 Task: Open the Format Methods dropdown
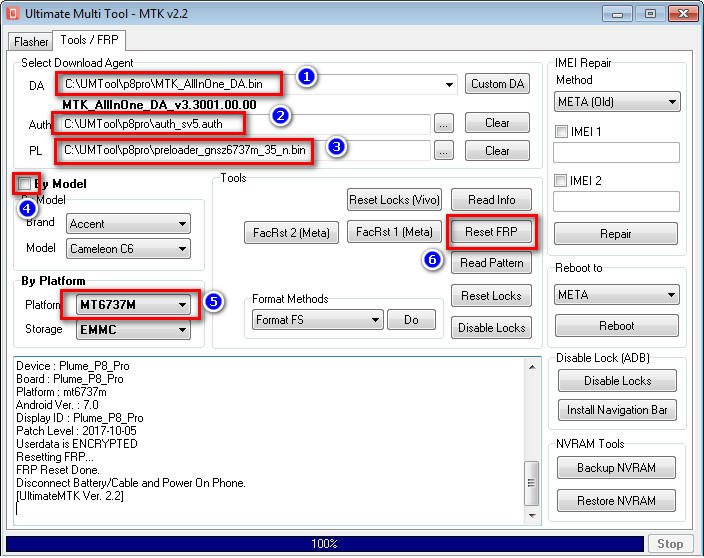317,320
